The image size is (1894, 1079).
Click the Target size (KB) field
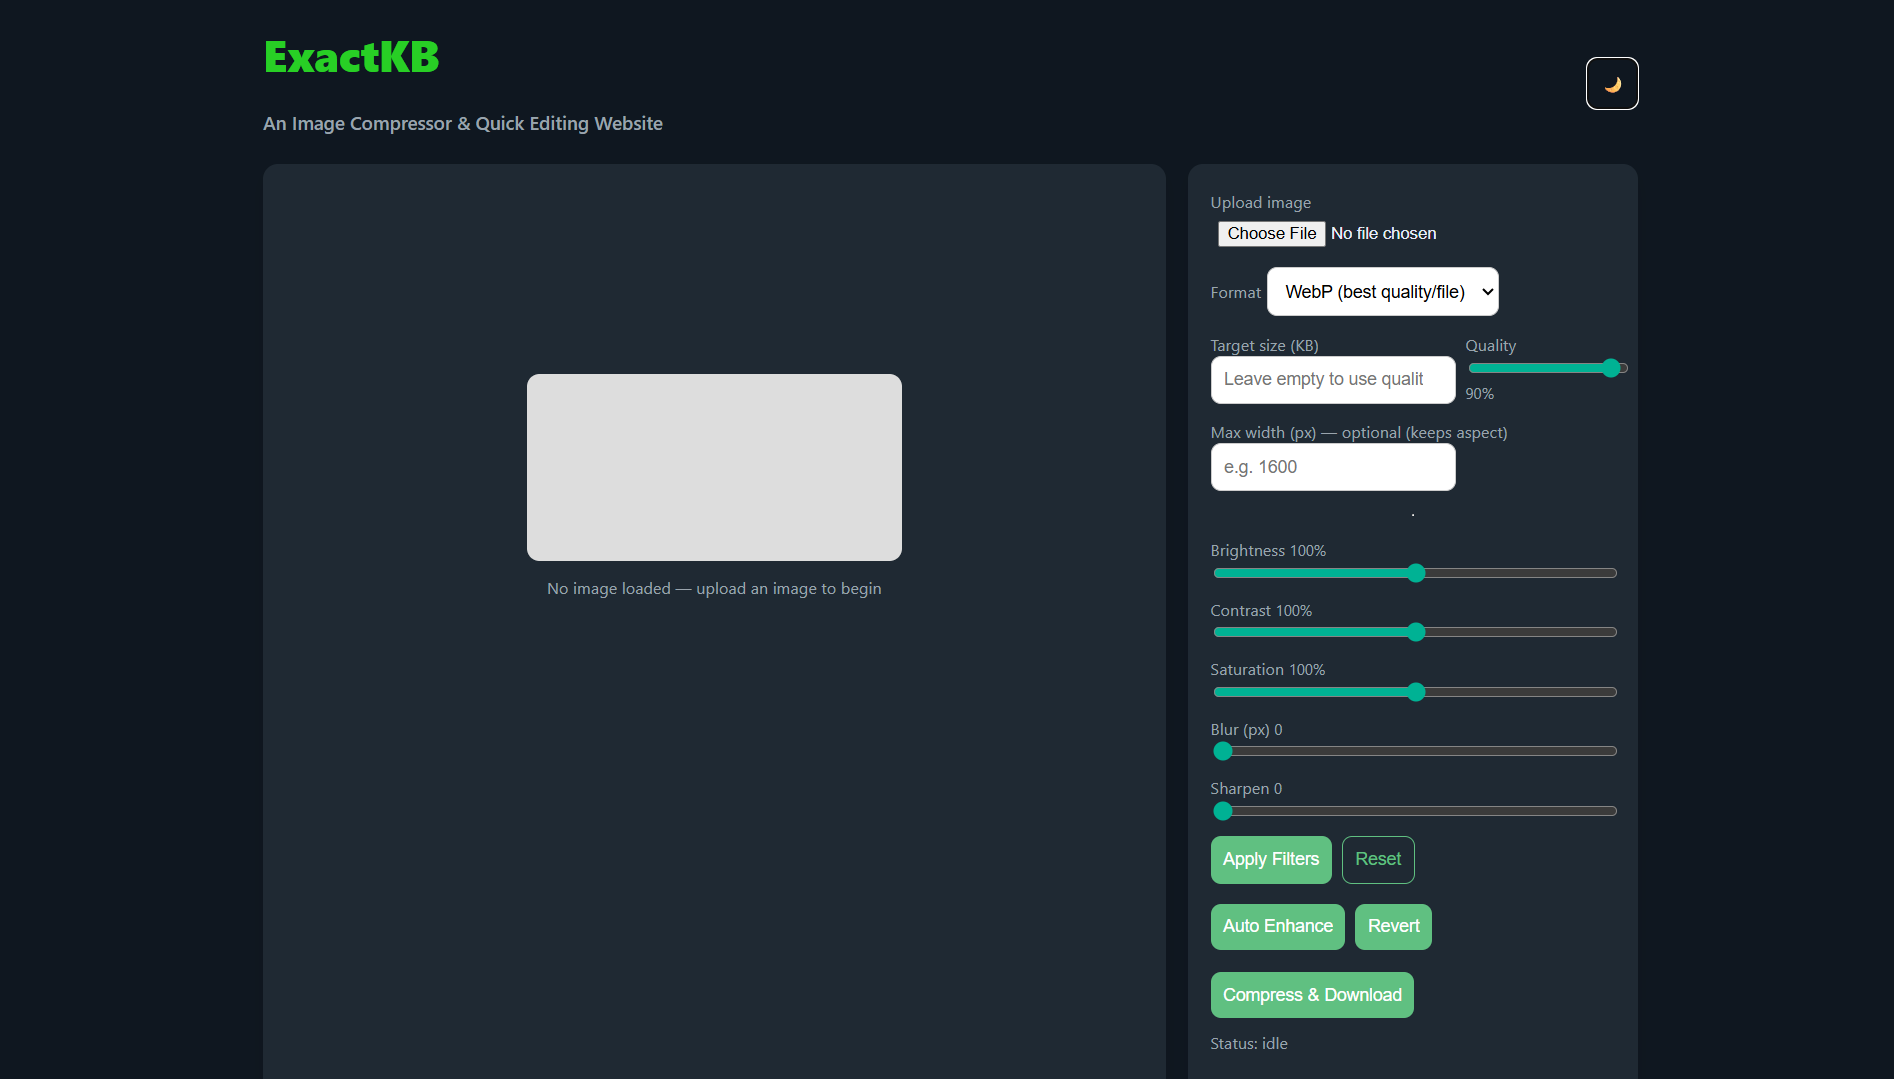(1332, 380)
